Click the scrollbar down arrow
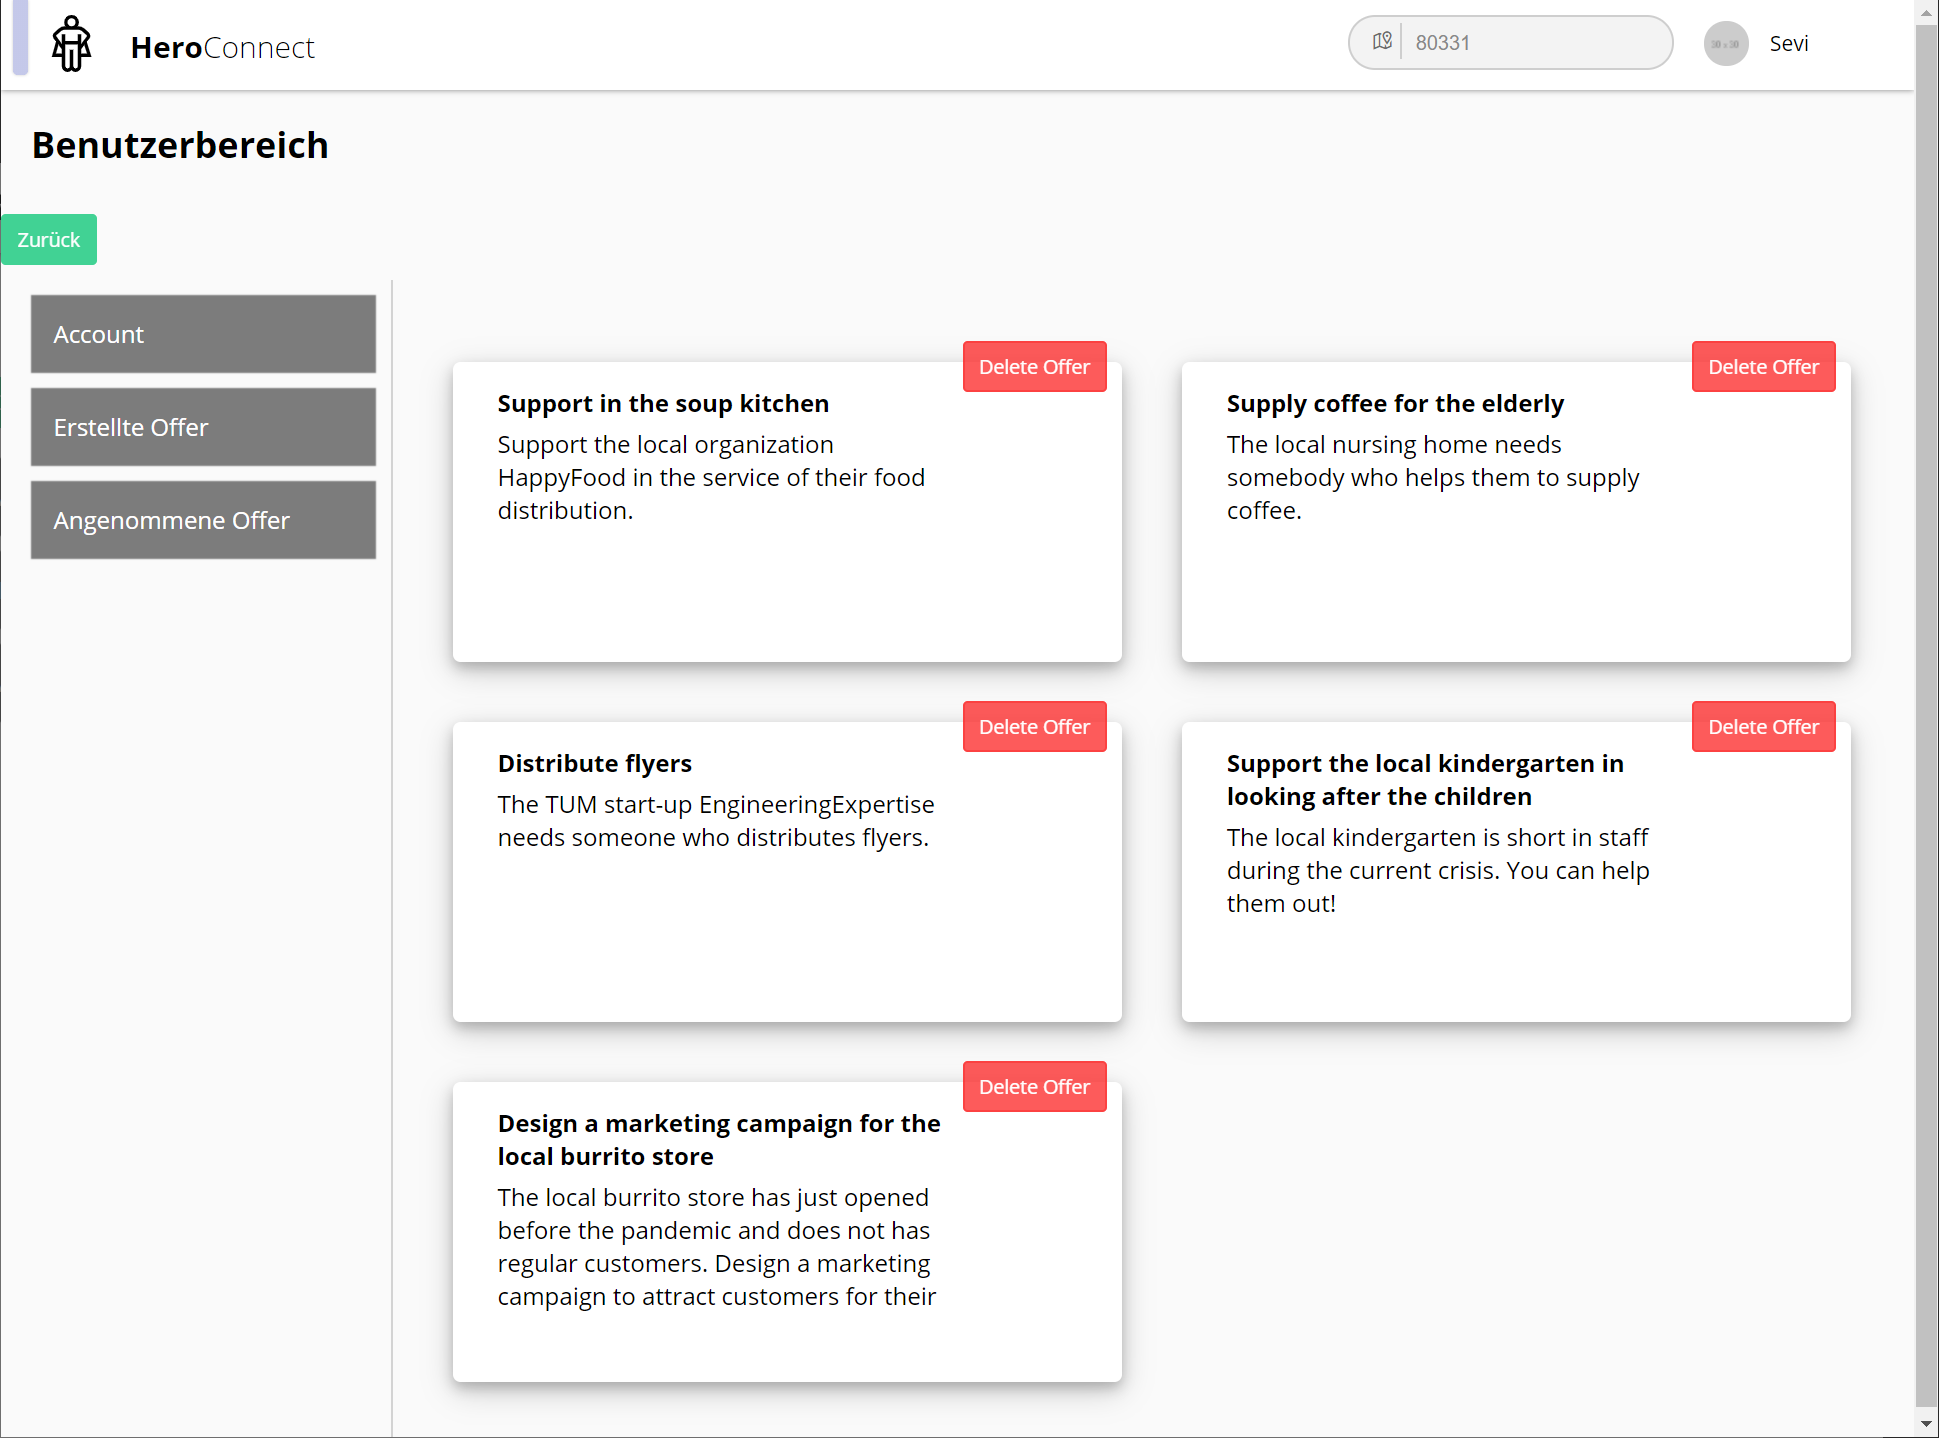 click(1926, 1424)
